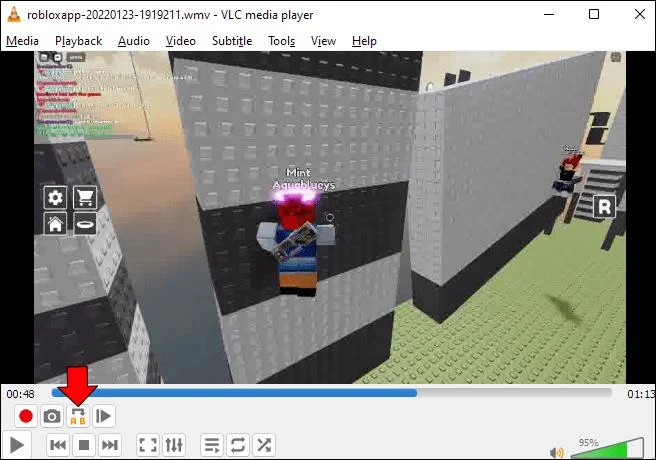Minimize the VLC window
This screenshot has height=460, width=656.
click(549, 14)
